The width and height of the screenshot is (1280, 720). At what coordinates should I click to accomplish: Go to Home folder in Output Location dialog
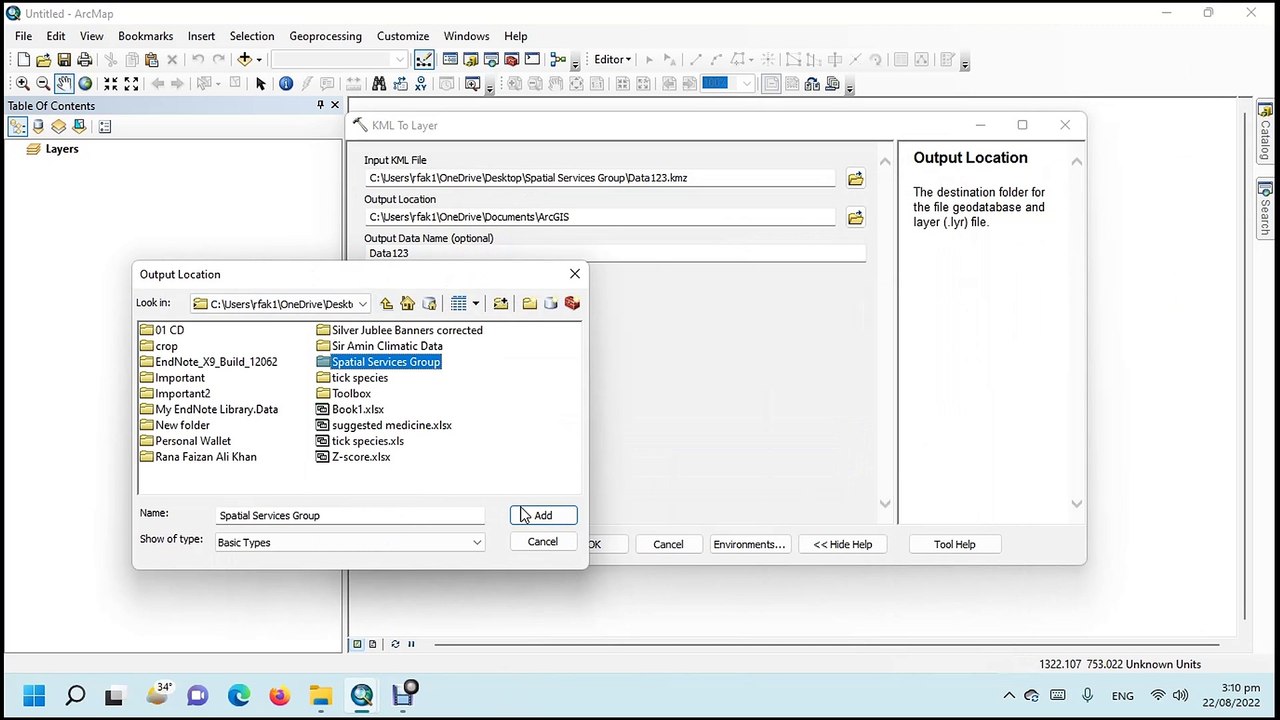(407, 303)
